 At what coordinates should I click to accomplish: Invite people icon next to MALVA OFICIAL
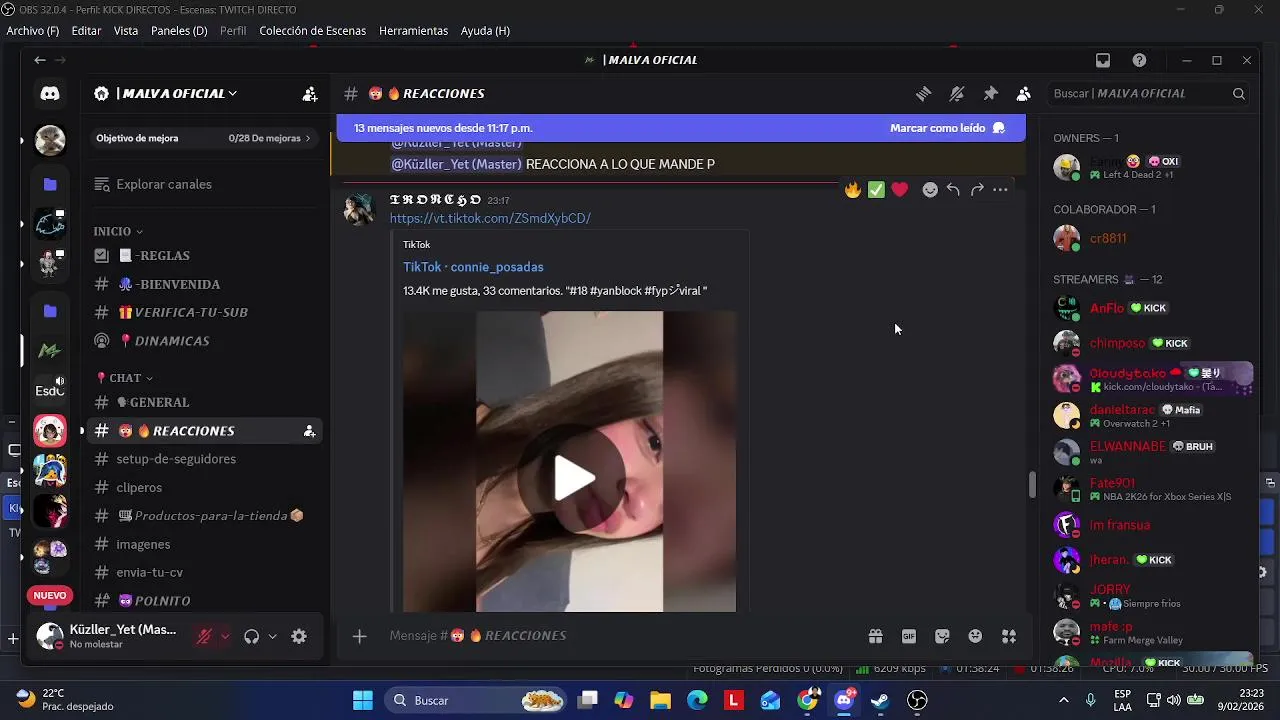click(310, 94)
